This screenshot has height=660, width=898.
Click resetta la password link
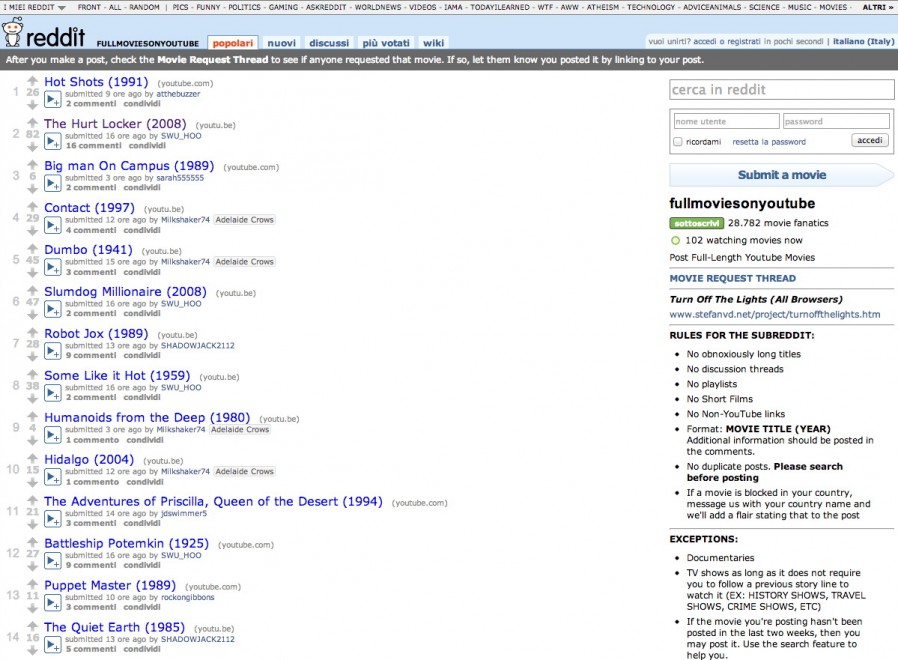pos(769,142)
